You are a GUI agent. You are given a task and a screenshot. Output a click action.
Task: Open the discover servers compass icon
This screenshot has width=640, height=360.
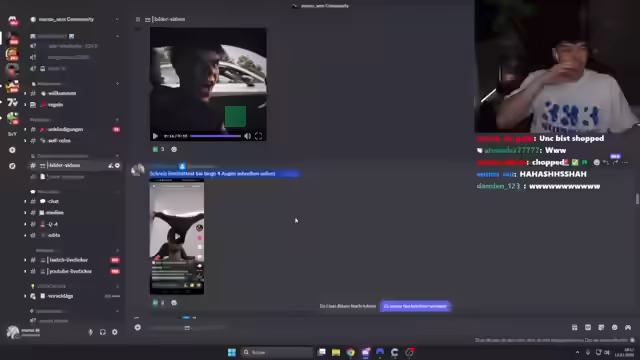click(x=12, y=166)
